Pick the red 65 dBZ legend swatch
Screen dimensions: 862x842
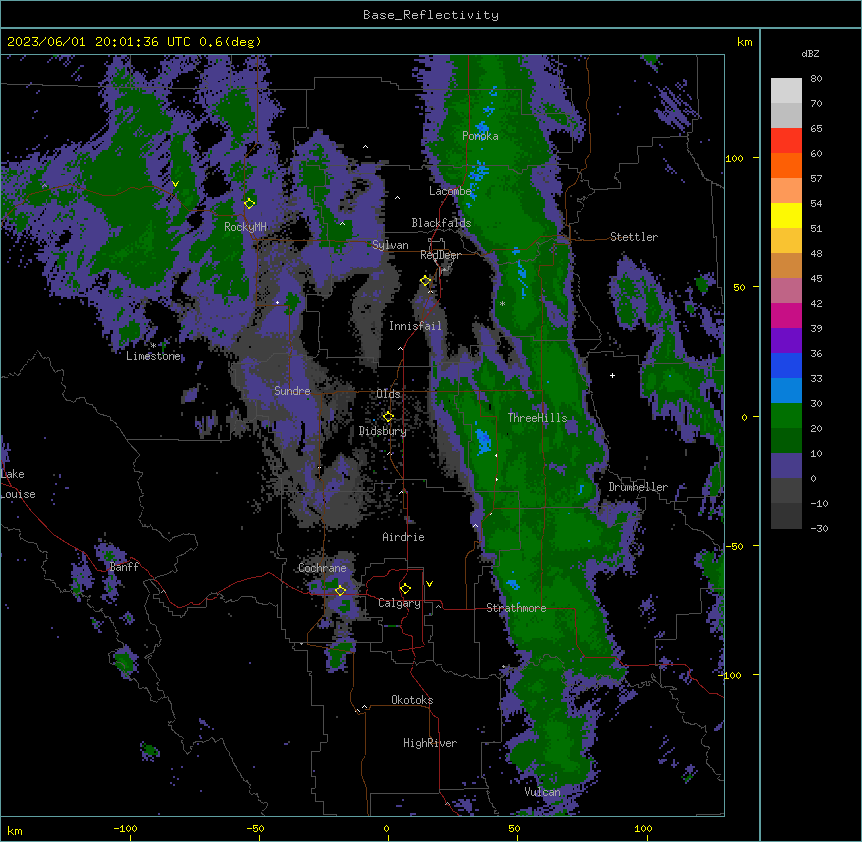[x=786, y=140]
